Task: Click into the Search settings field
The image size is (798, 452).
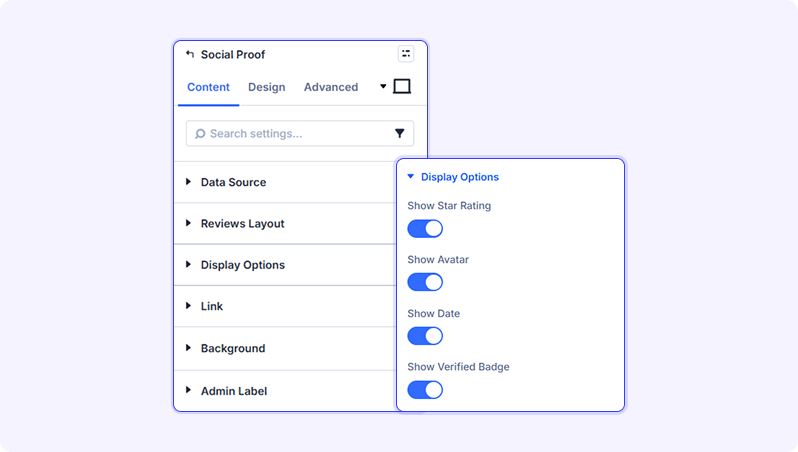Action: point(300,133)
